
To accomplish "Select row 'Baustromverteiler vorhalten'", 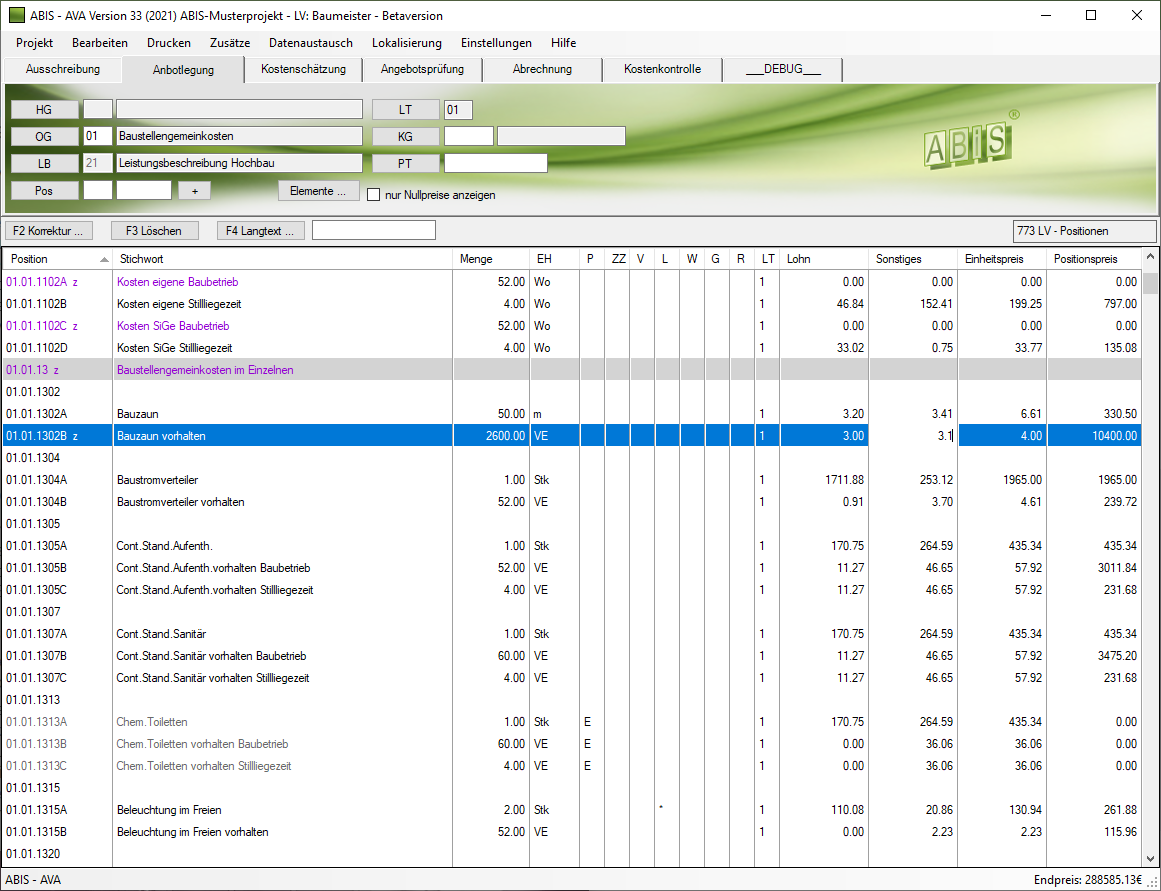I will tap(572, 502).
